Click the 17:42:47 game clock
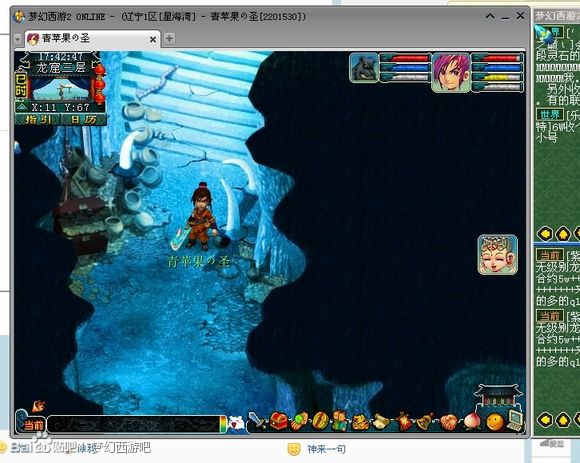This screenshot has height=463, width=580. click(61, 57)
